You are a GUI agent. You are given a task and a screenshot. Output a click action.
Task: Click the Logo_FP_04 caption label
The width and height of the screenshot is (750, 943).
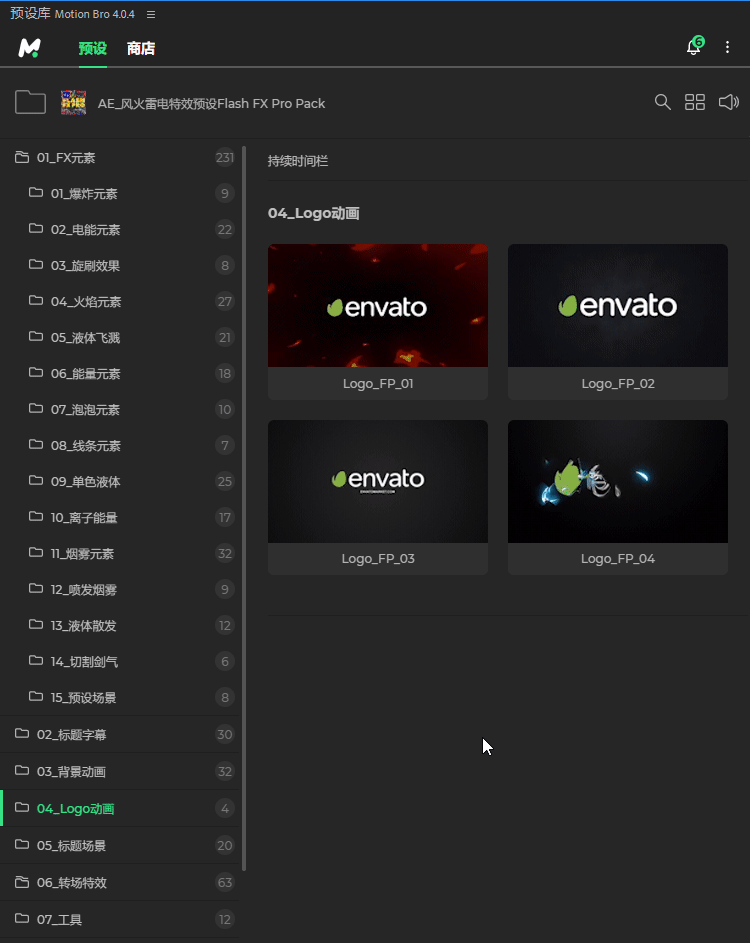(618, 559)
